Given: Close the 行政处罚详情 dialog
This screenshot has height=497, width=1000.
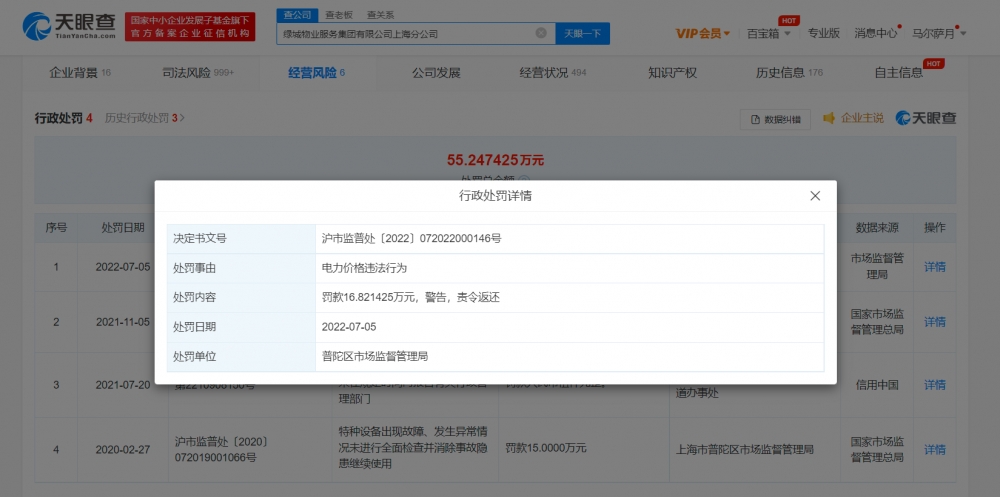Looking at the screenshot, I should tap(815, 196).
